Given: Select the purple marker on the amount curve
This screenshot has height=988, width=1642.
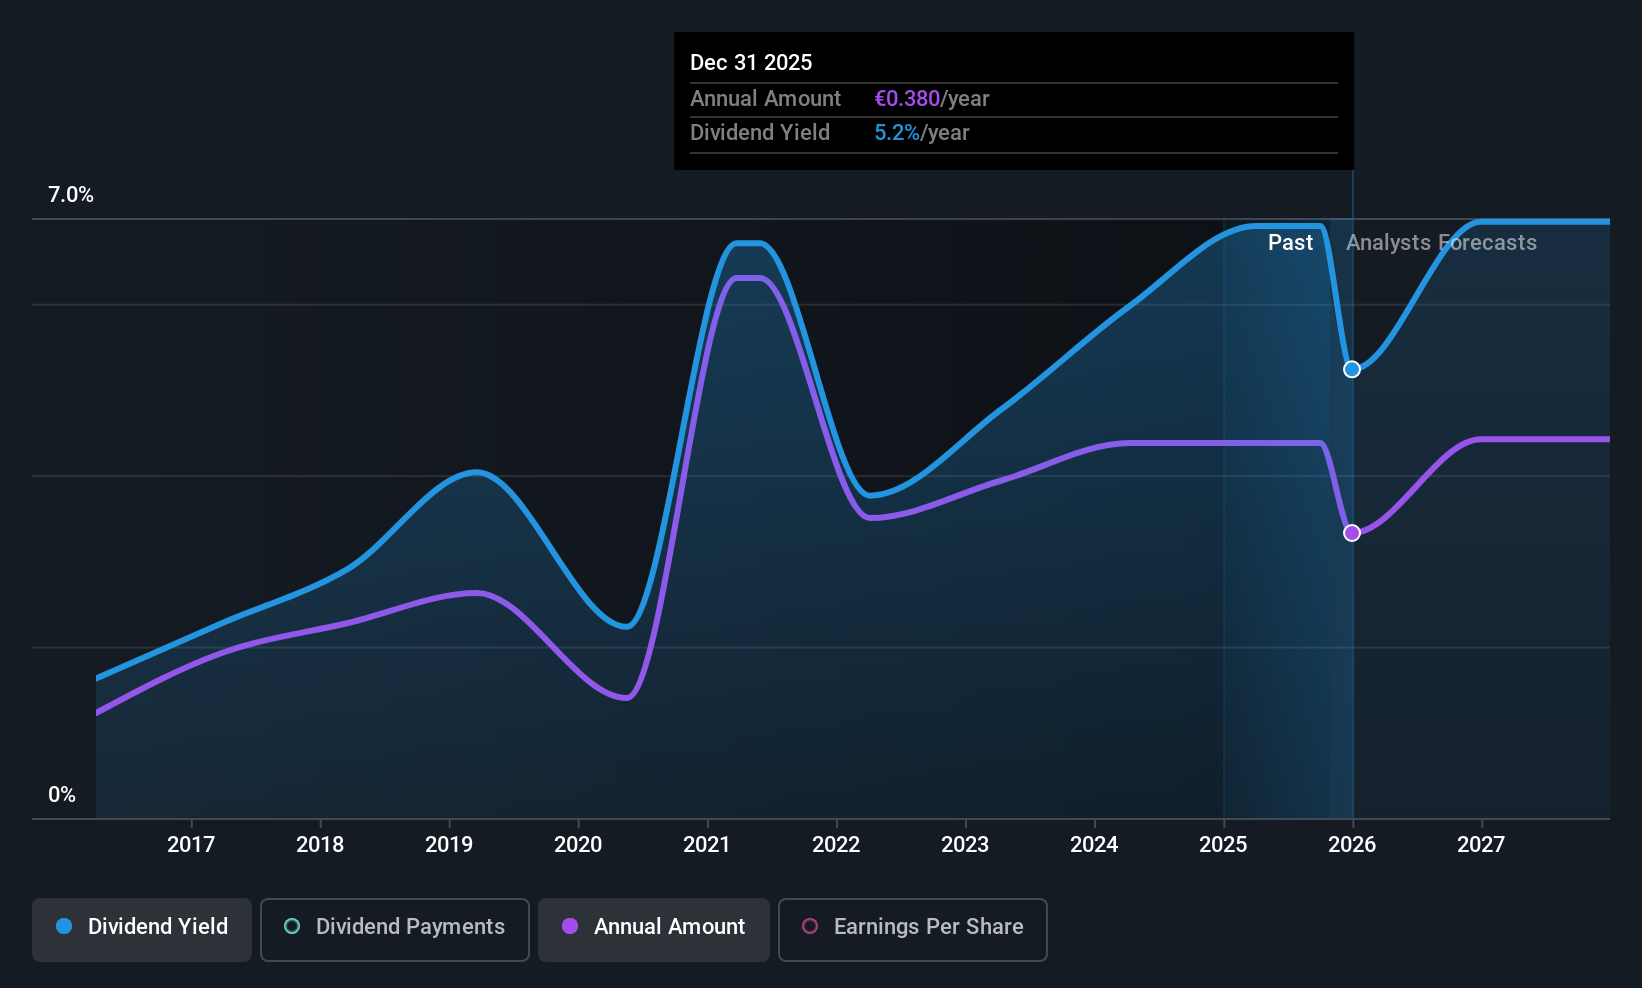Looking at the screenshot, I should pyautogui.click(x=1351, y=533).
